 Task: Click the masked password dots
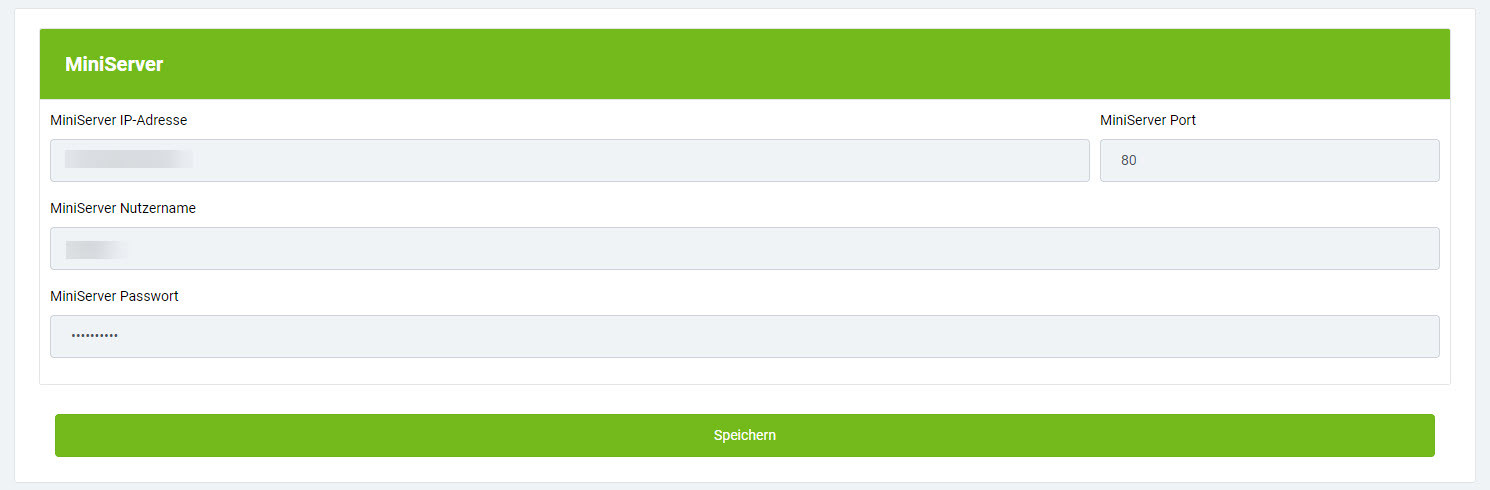pyautogui.click(x=94, y=337)
